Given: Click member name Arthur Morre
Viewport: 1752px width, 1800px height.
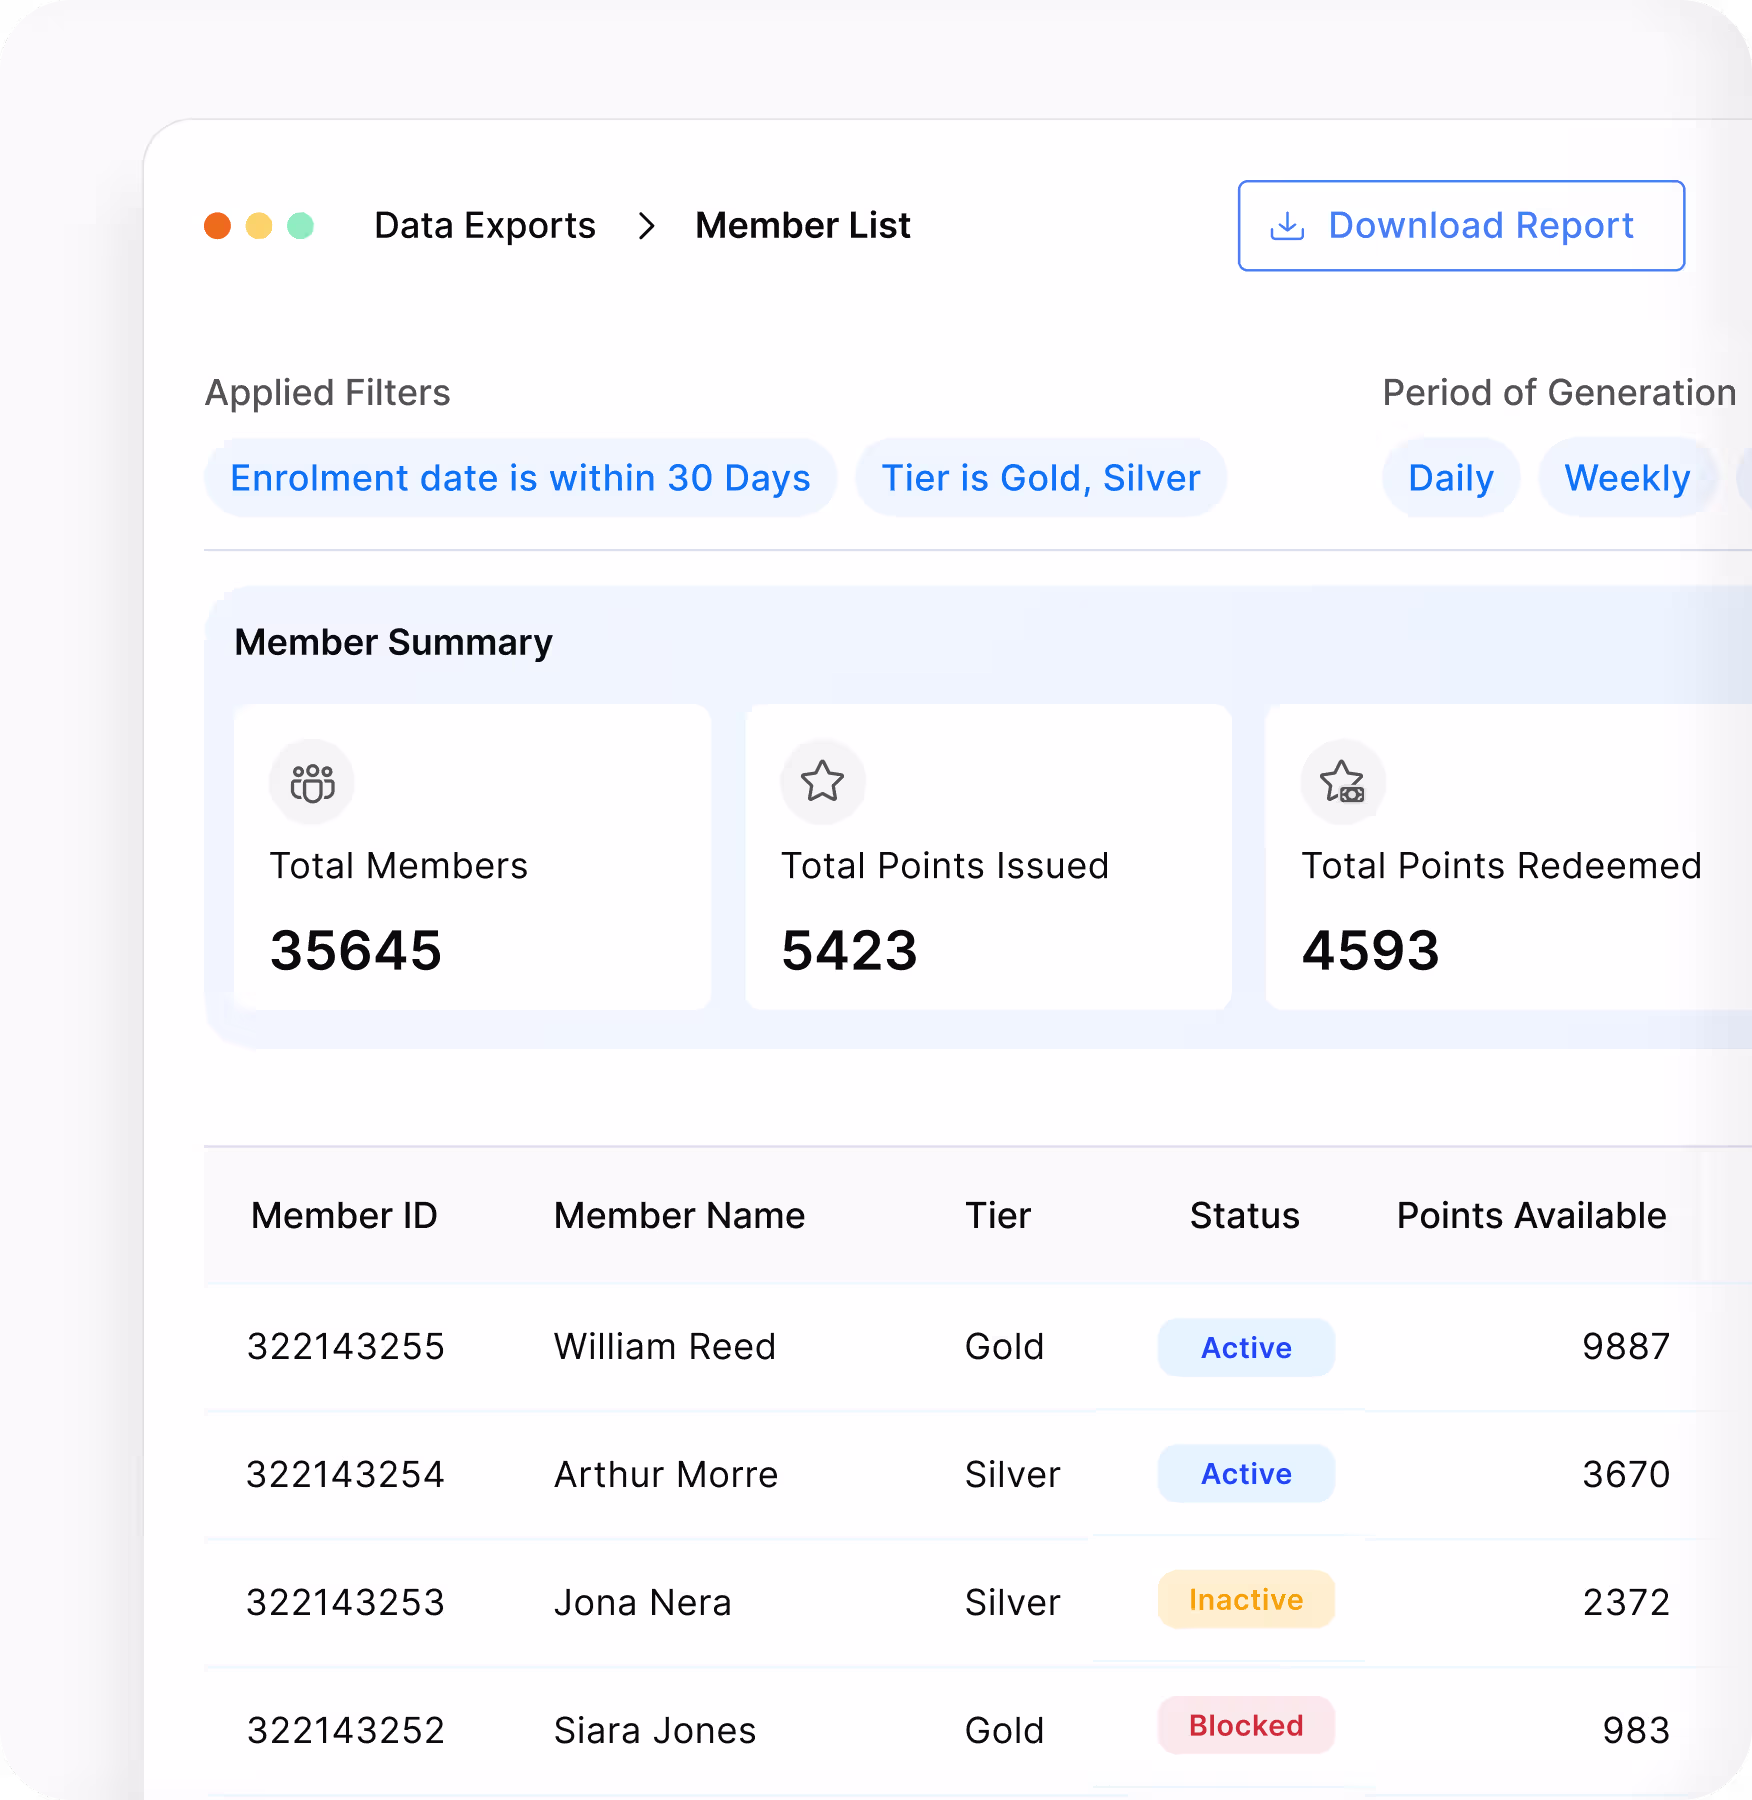Looking at the screenshot, I should (666, 1475).
